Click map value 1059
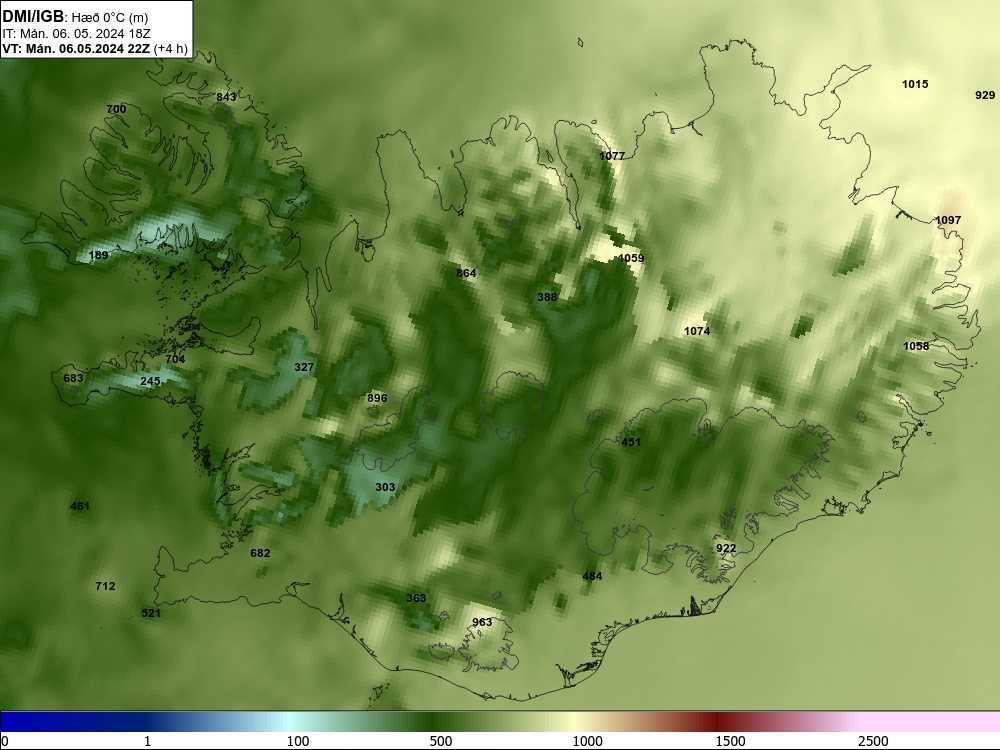Screen dimensions: 1000x750 pos(631,258)
